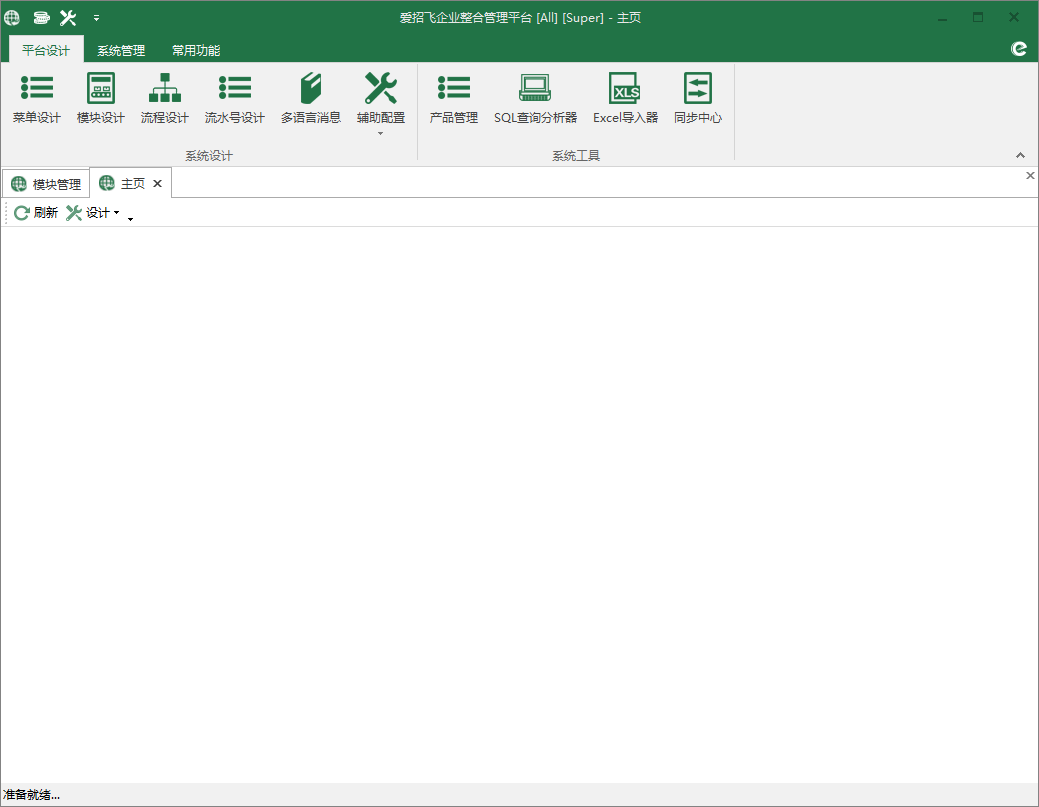Expand quick access toolbar customize arrow
Image resolution: width=1039 pixels, height=807 pixels.
pyautogui.click(x=97, y=18)
